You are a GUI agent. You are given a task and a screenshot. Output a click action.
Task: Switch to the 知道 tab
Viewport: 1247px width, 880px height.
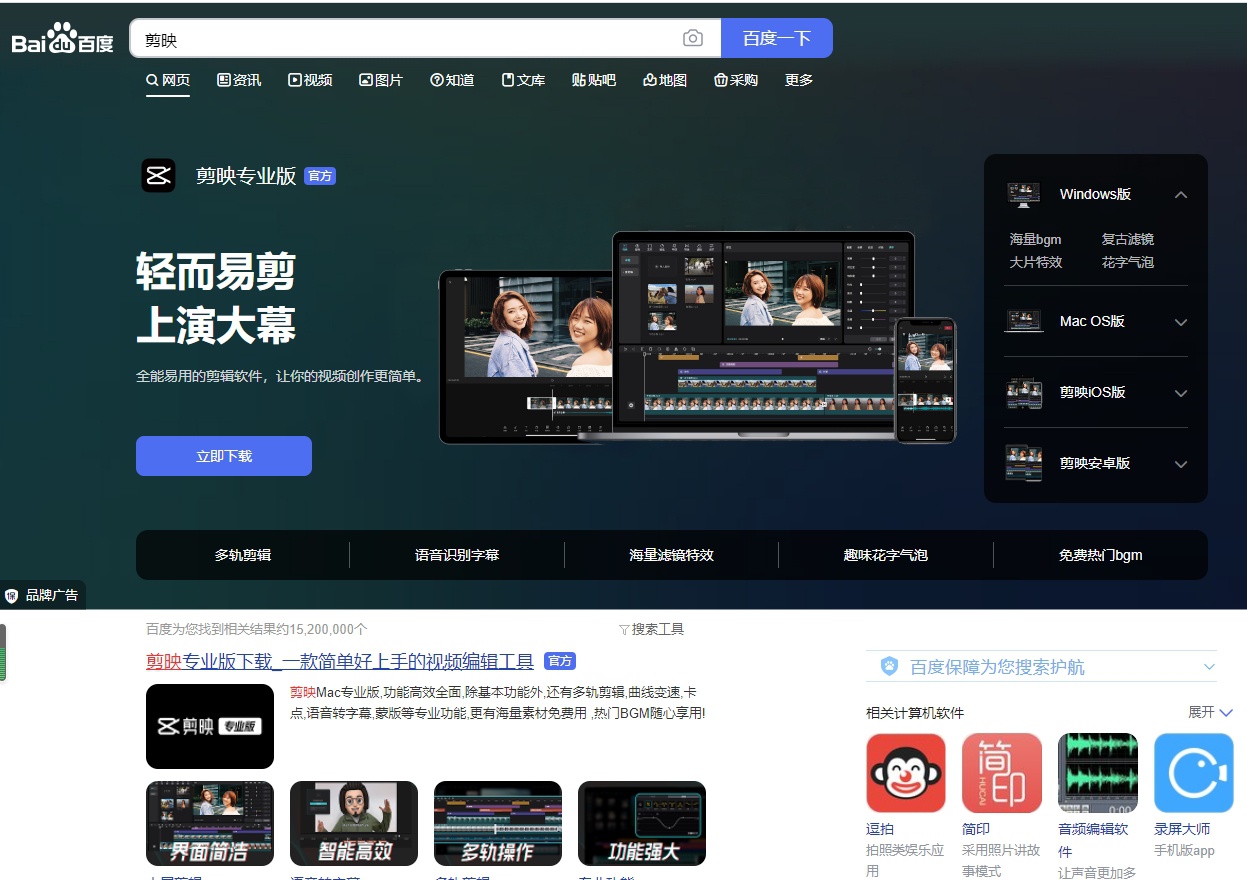pyautogui.click(x=452, y=80)
